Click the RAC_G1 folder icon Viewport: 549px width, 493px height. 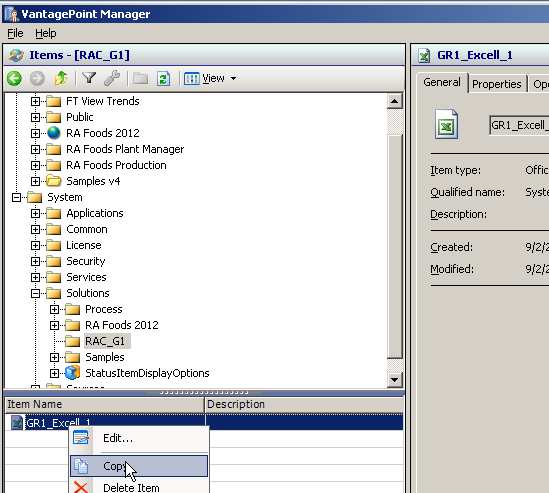coord(72,341)
